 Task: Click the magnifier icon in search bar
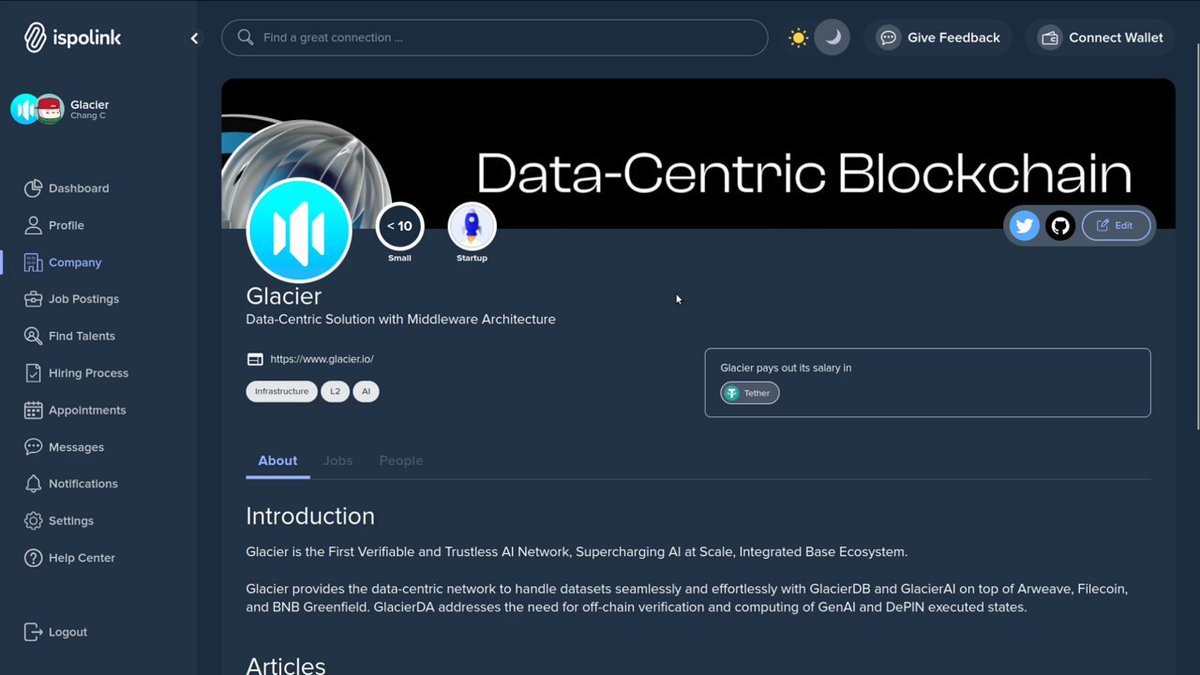pyautogui.click(x=245, y=38)
